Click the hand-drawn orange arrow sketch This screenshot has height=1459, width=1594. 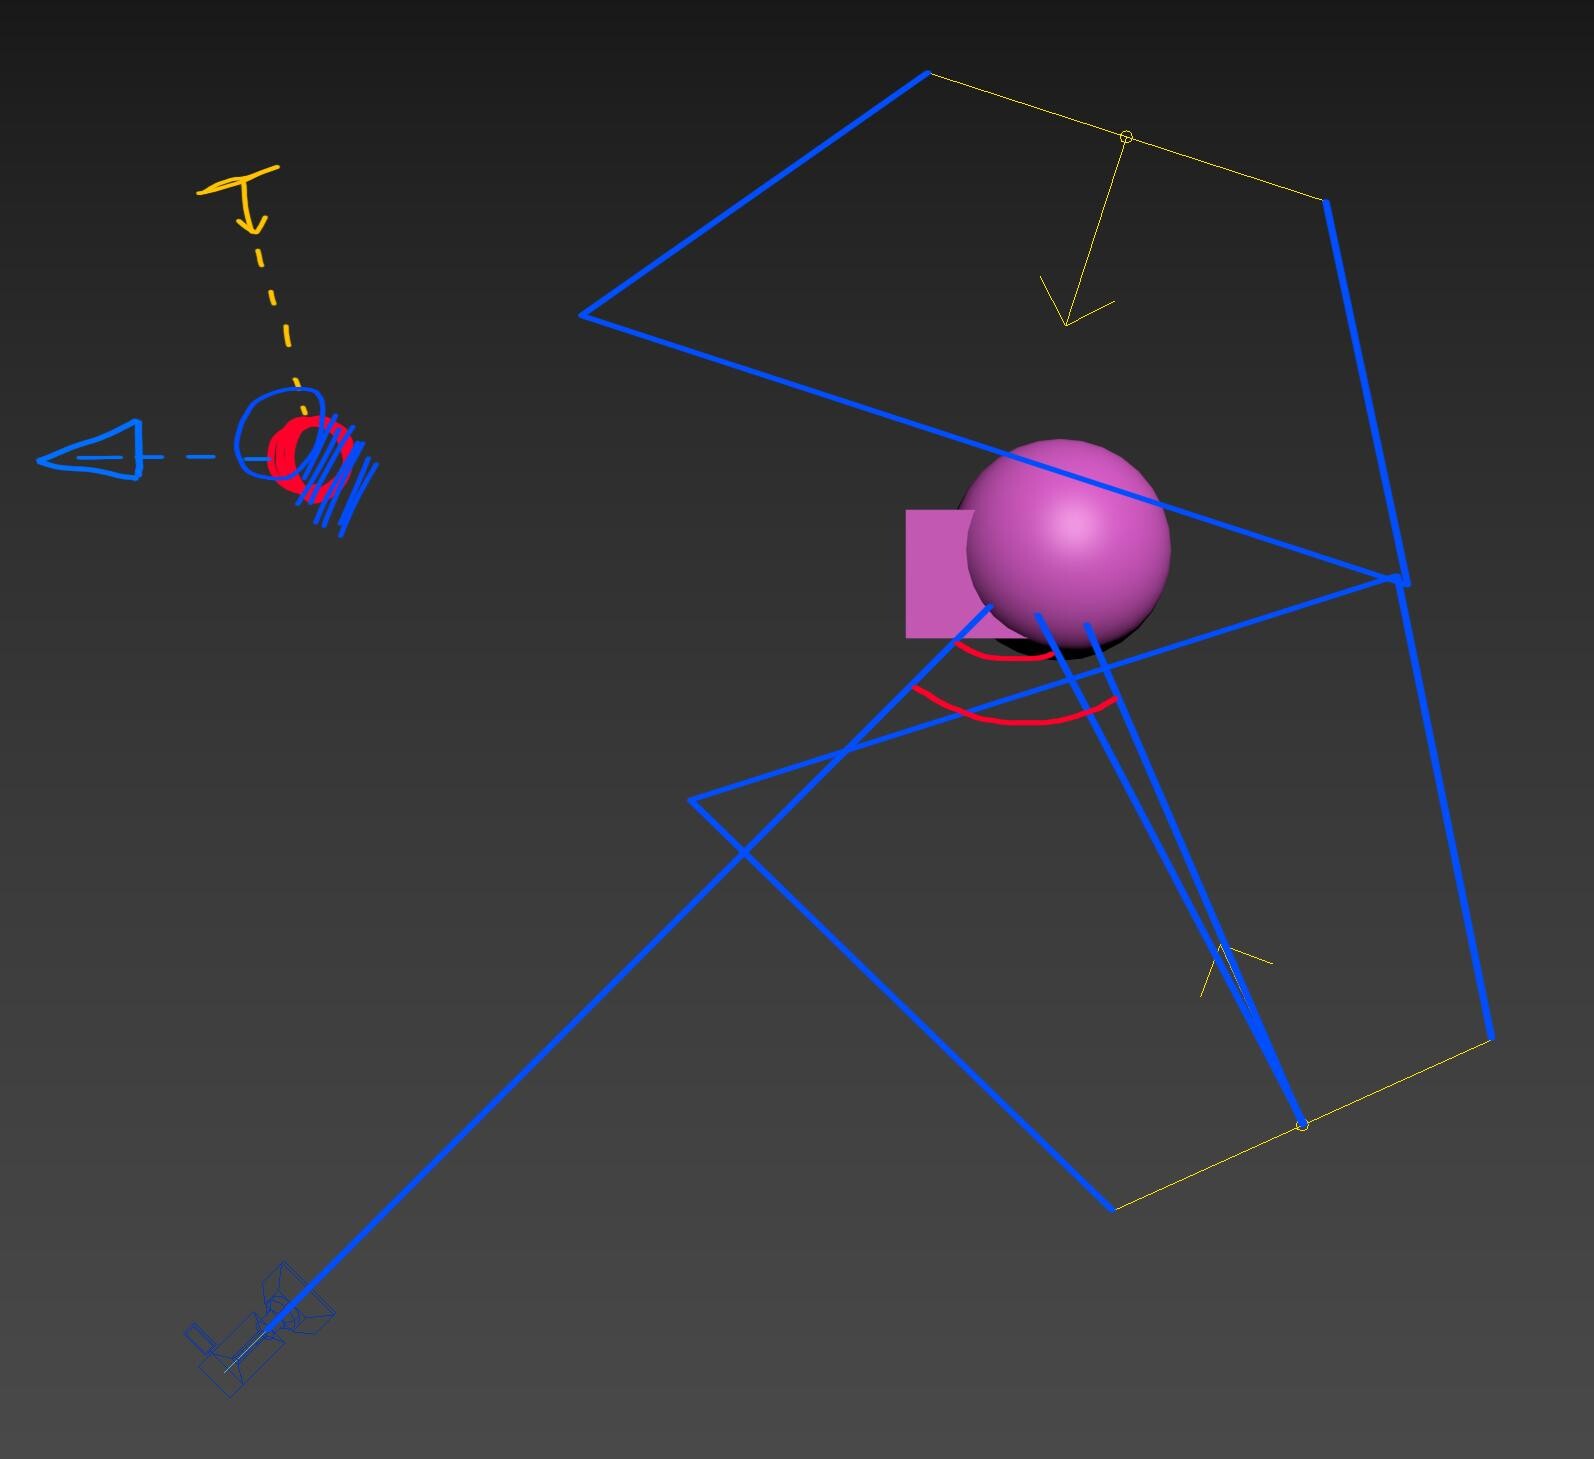tap(243, 198)
